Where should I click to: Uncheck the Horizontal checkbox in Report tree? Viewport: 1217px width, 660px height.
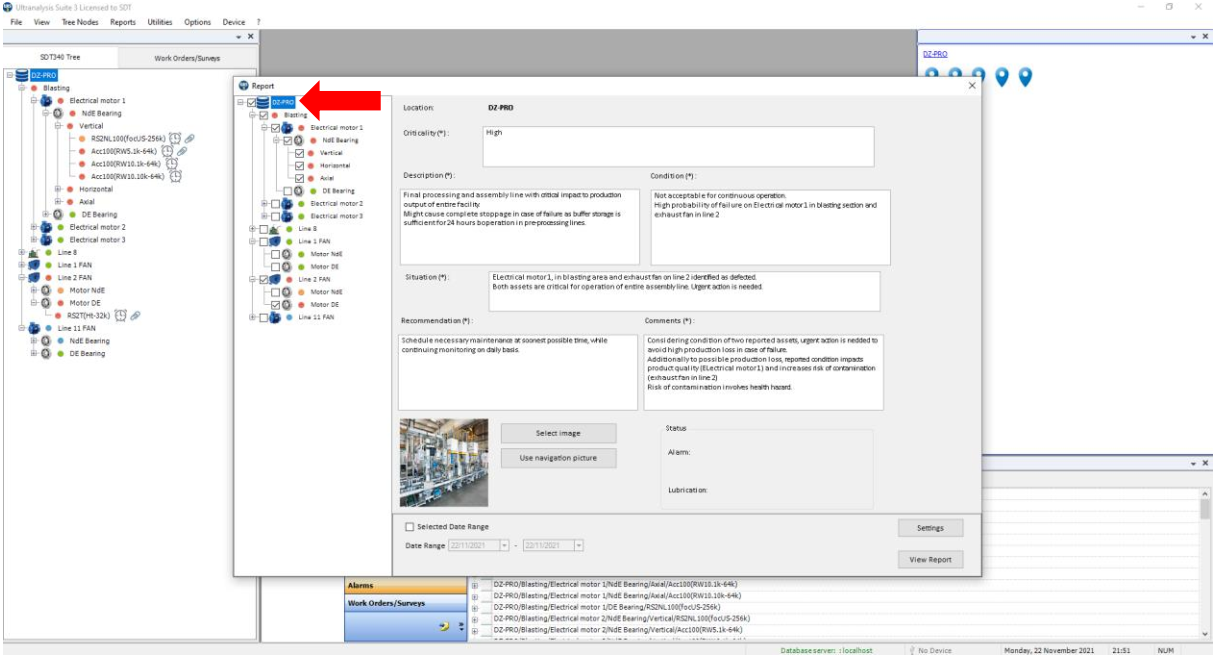(x=299, y=165)
